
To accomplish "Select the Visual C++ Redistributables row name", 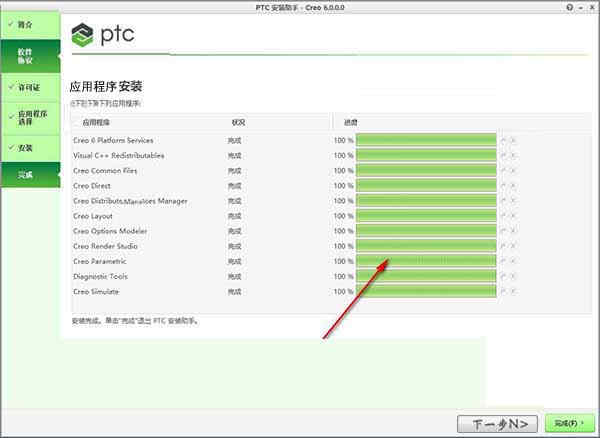I will point(119,156).
